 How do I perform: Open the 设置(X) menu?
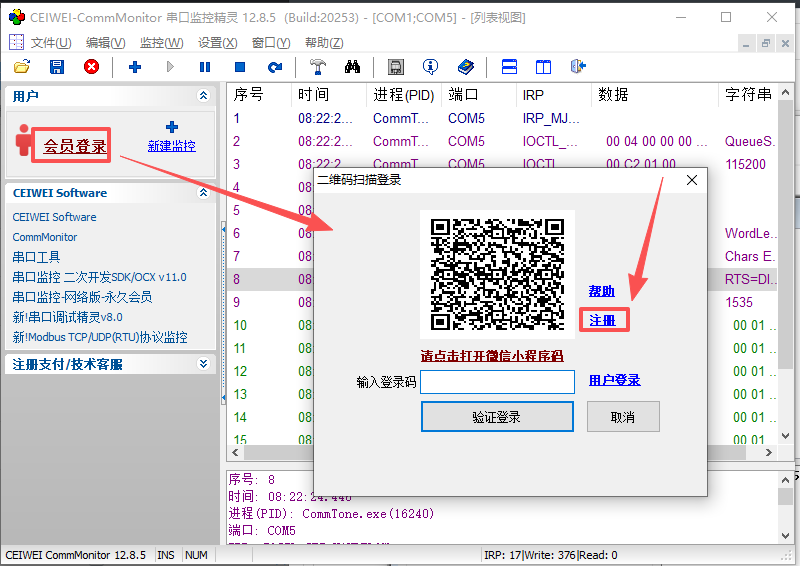pos(217,42)
